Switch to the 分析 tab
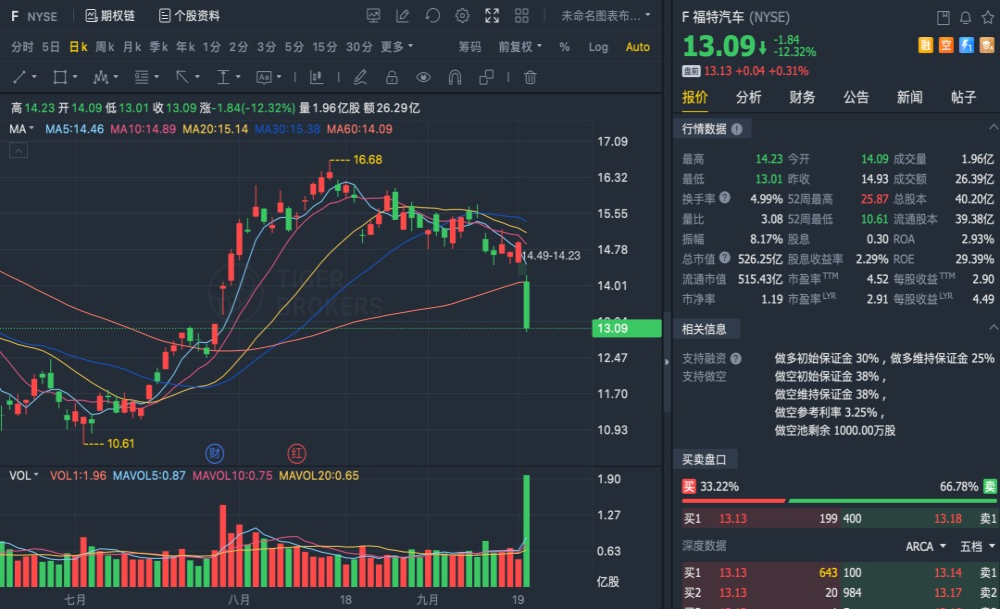This screenshot has width=1000, height=609. click(x=748, y=97)
